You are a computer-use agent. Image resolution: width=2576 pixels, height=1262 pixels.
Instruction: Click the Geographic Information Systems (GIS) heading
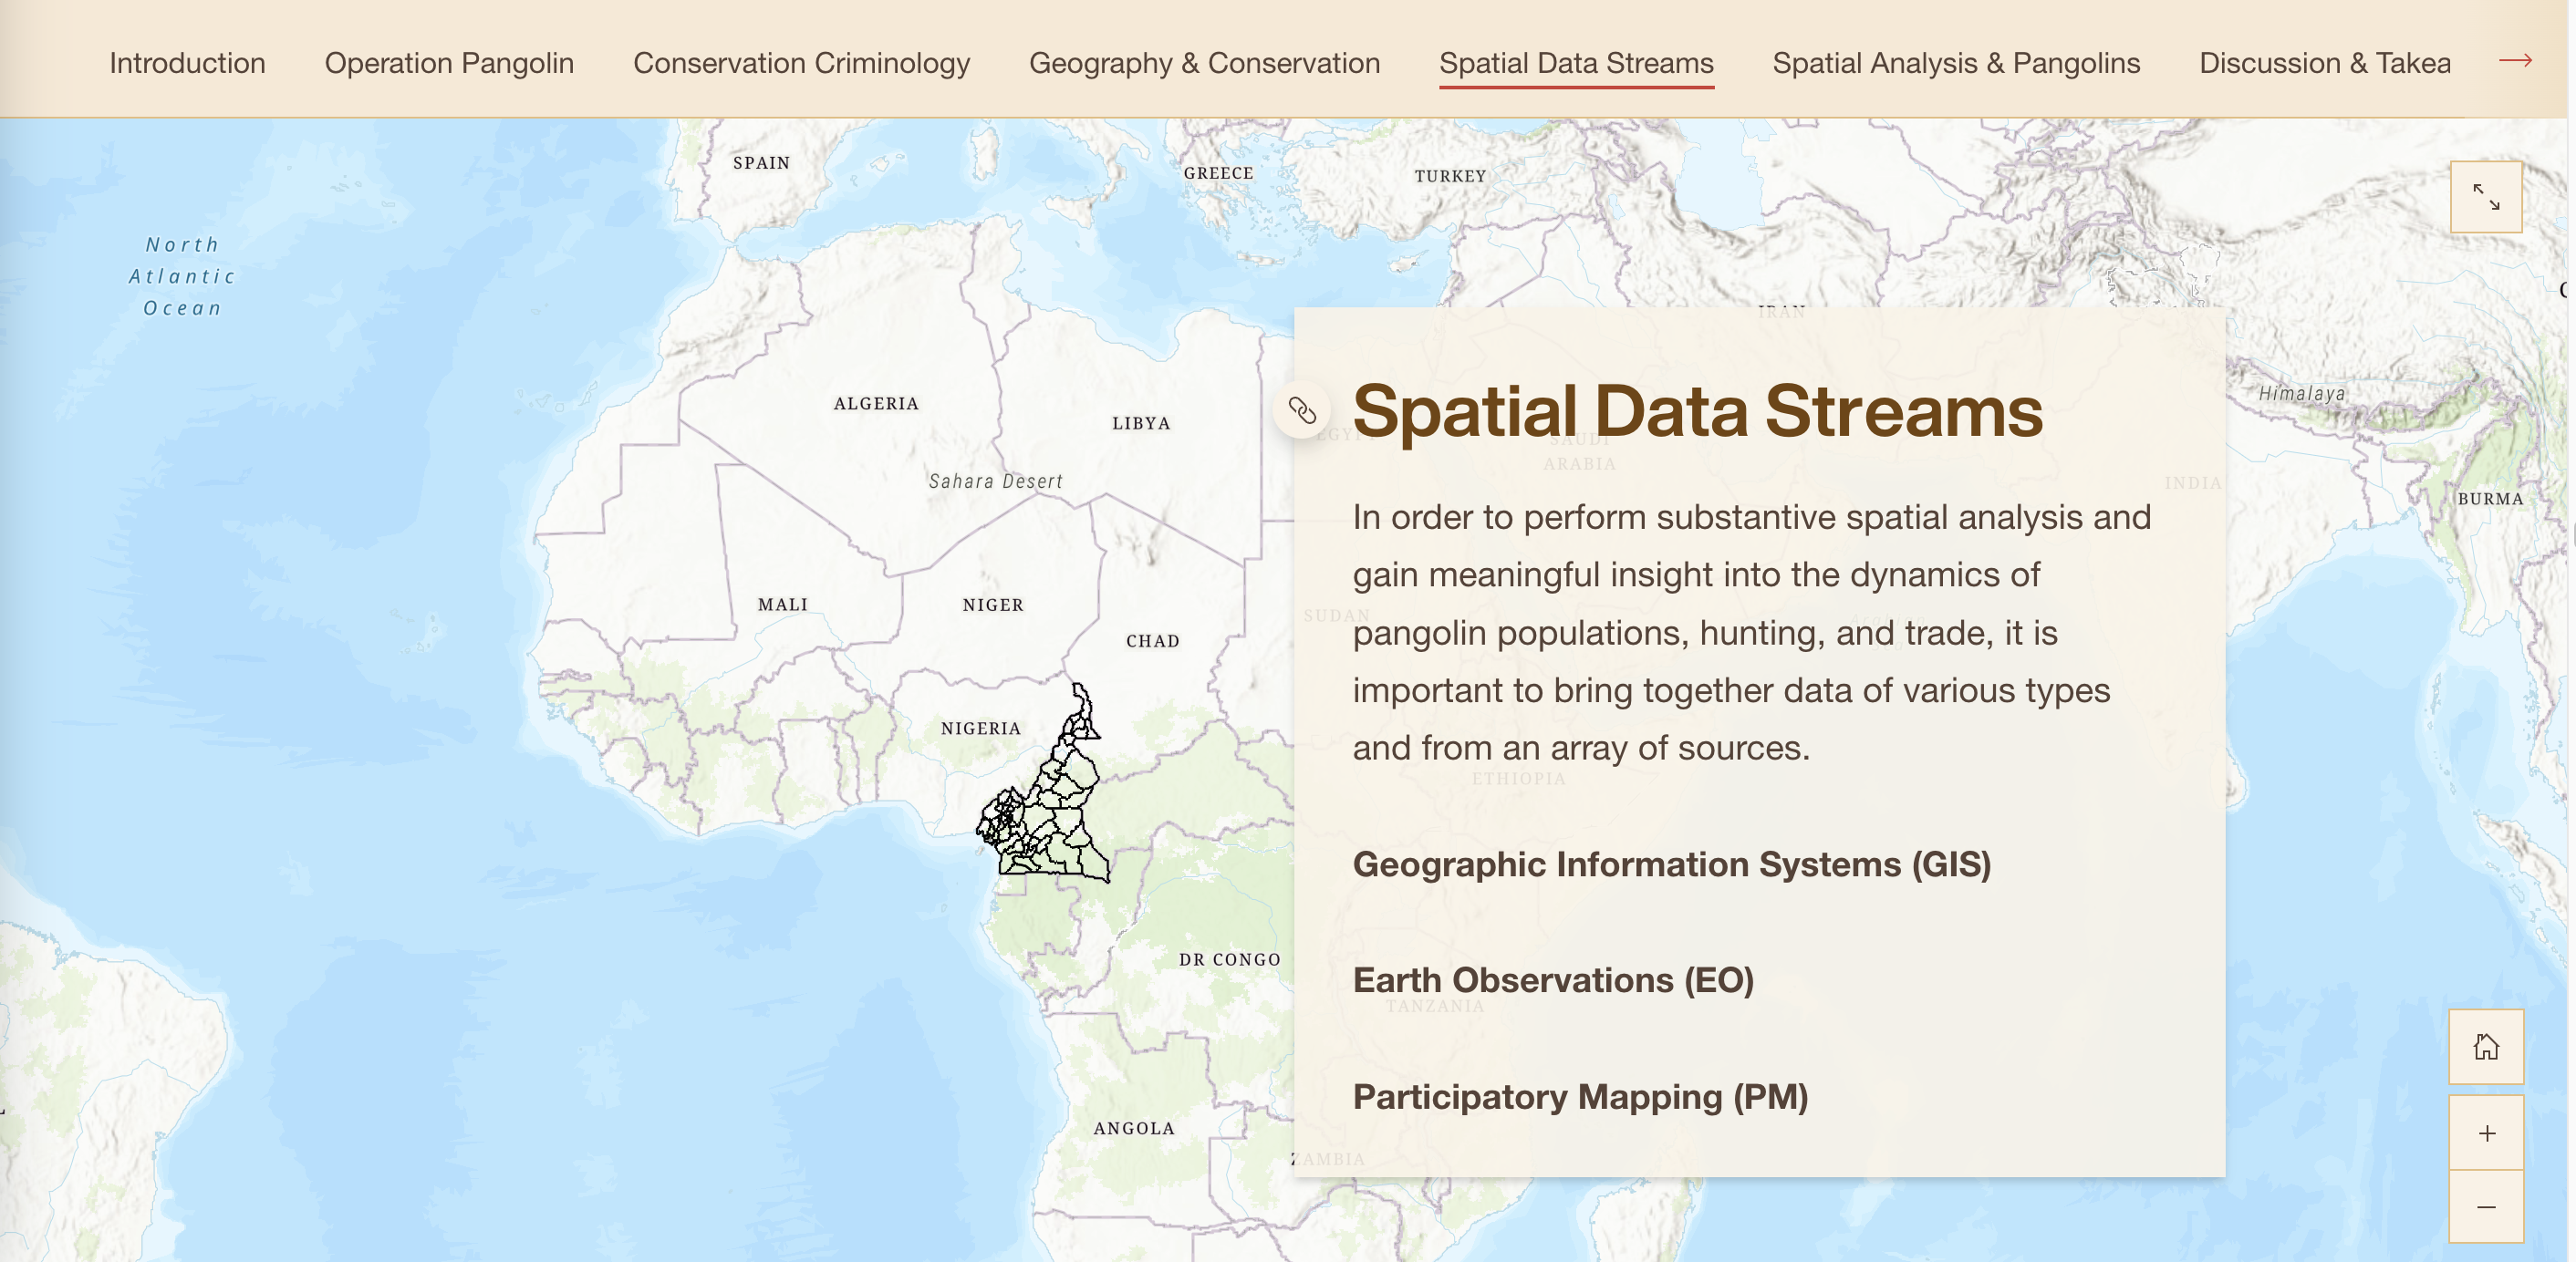1671,864
